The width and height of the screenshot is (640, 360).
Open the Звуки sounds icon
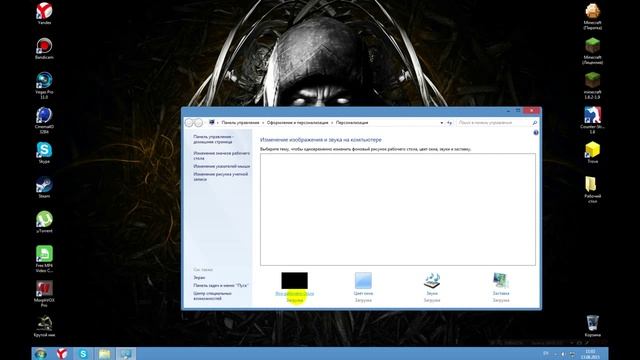tap(432, 281)
